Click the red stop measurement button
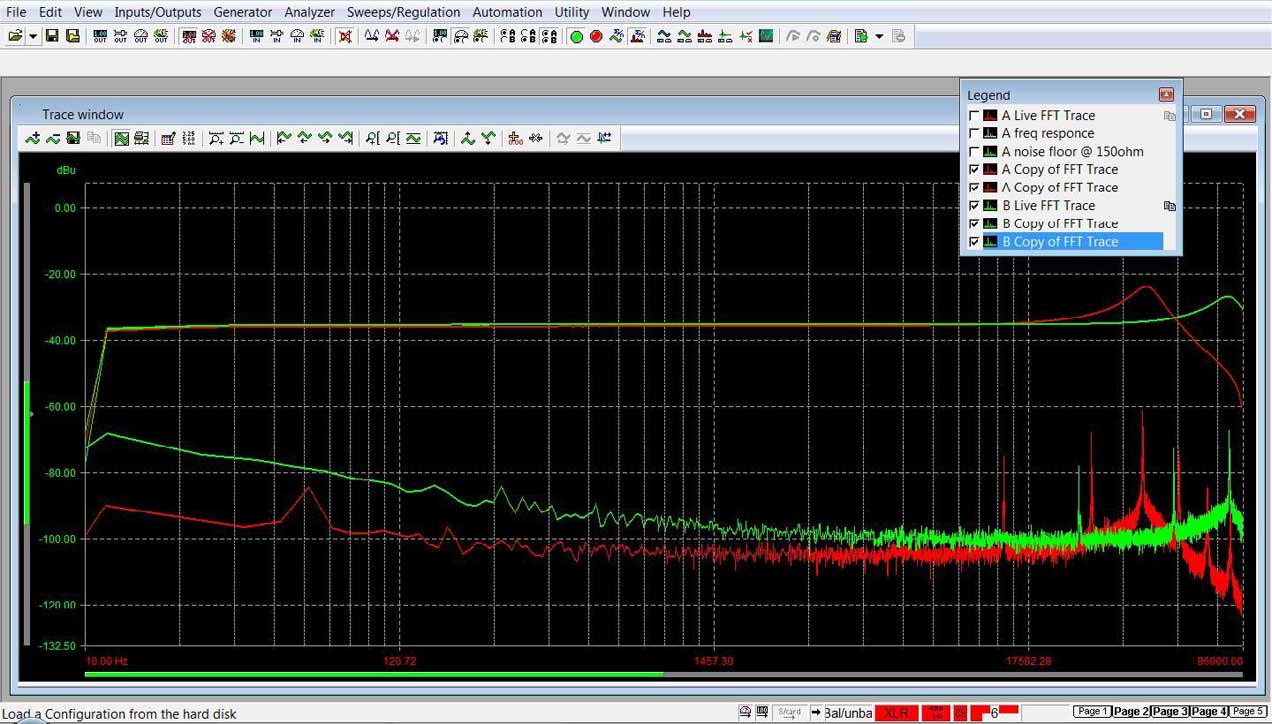 click(596, 36)
